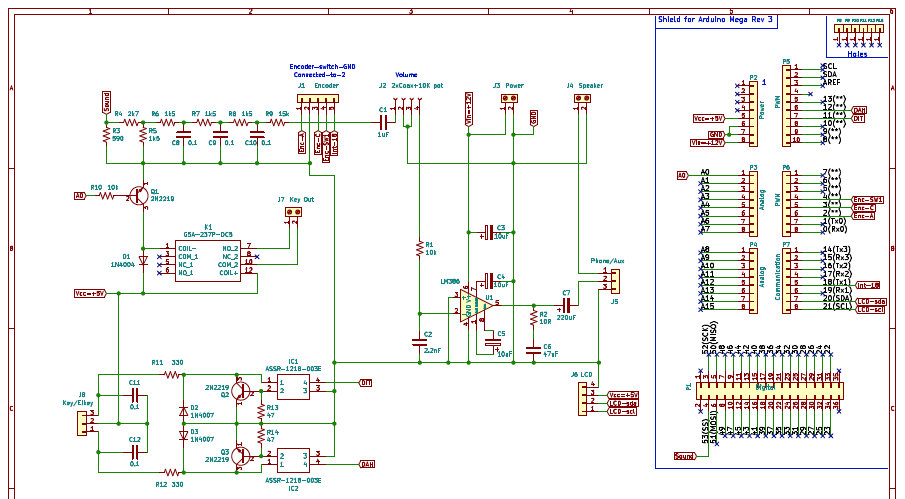Select the Holes mounting block
This screenshot has height=499, width=905.
click(856, 40)
